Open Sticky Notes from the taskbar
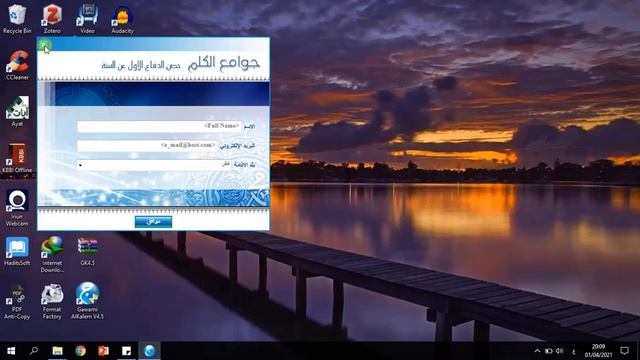Viewport: 640px width, 360px height. (126, 351)
